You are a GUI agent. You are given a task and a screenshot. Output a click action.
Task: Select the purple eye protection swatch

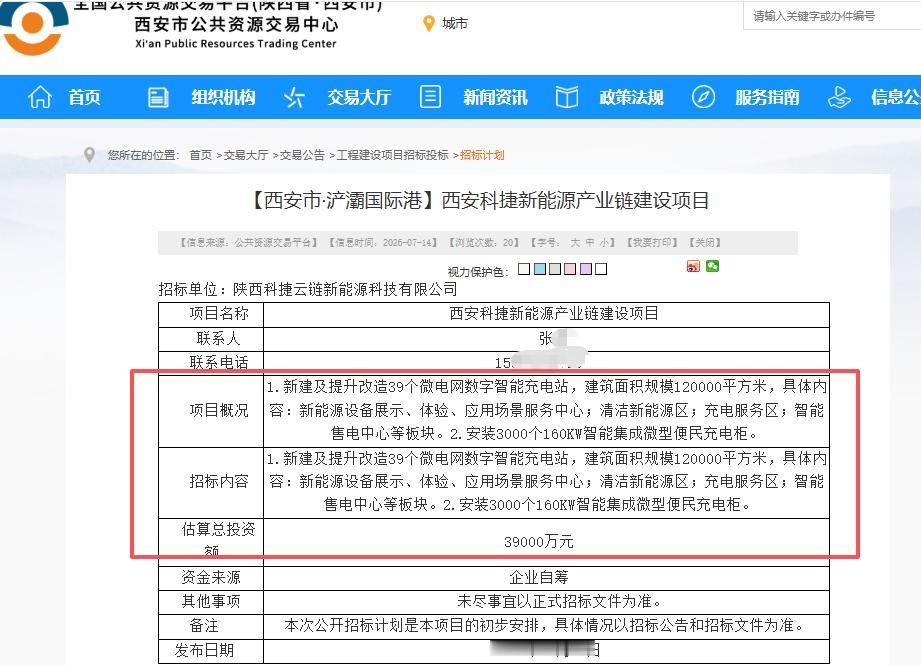586,269
